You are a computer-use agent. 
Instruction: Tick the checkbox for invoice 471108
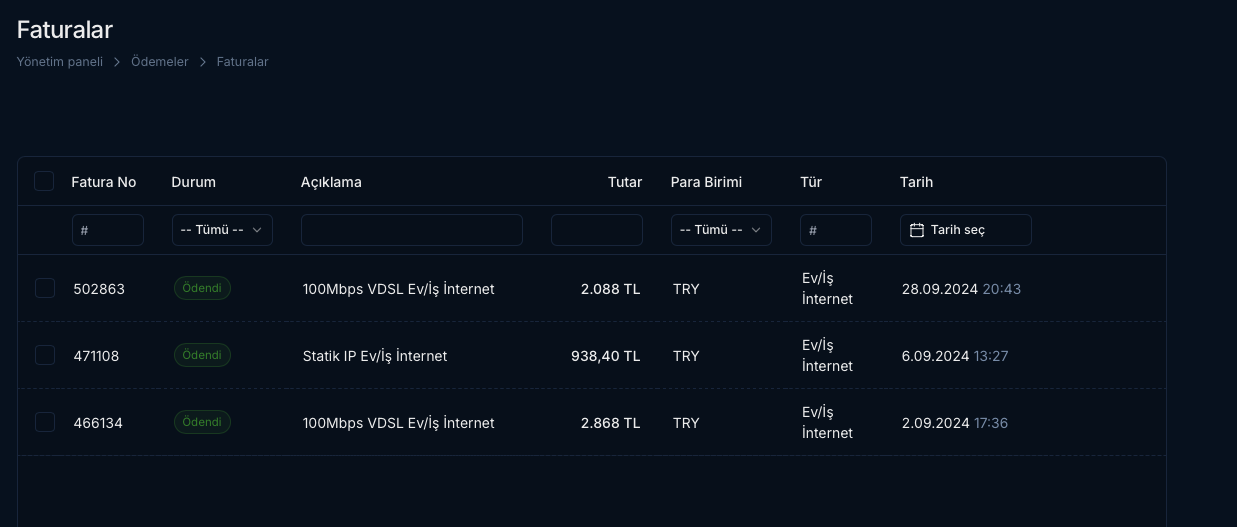coord(45,355)
